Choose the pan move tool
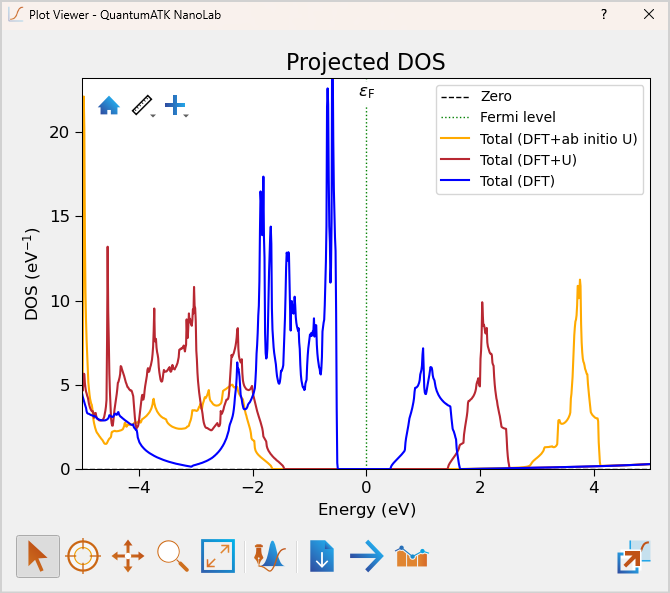Image resolution: width=670 pixels, height=593 pixels. [128, 556]
